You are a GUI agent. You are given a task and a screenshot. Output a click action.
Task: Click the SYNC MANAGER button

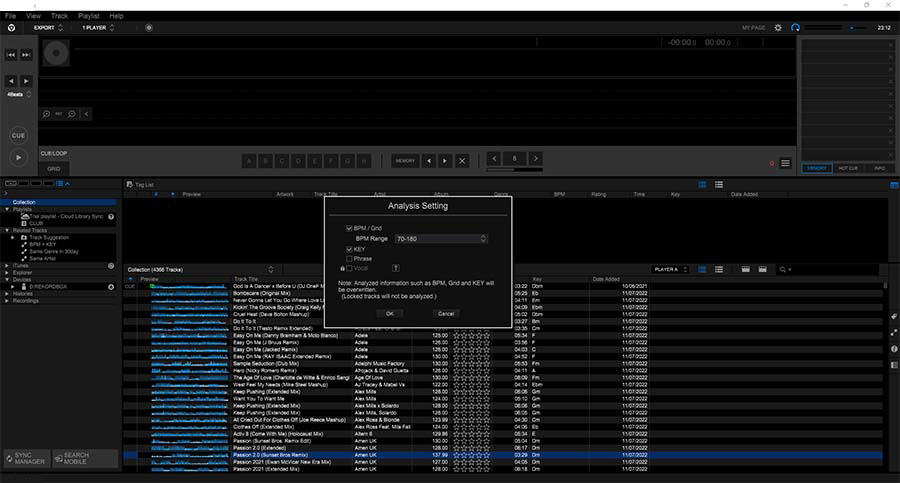(x=27, y=458)
